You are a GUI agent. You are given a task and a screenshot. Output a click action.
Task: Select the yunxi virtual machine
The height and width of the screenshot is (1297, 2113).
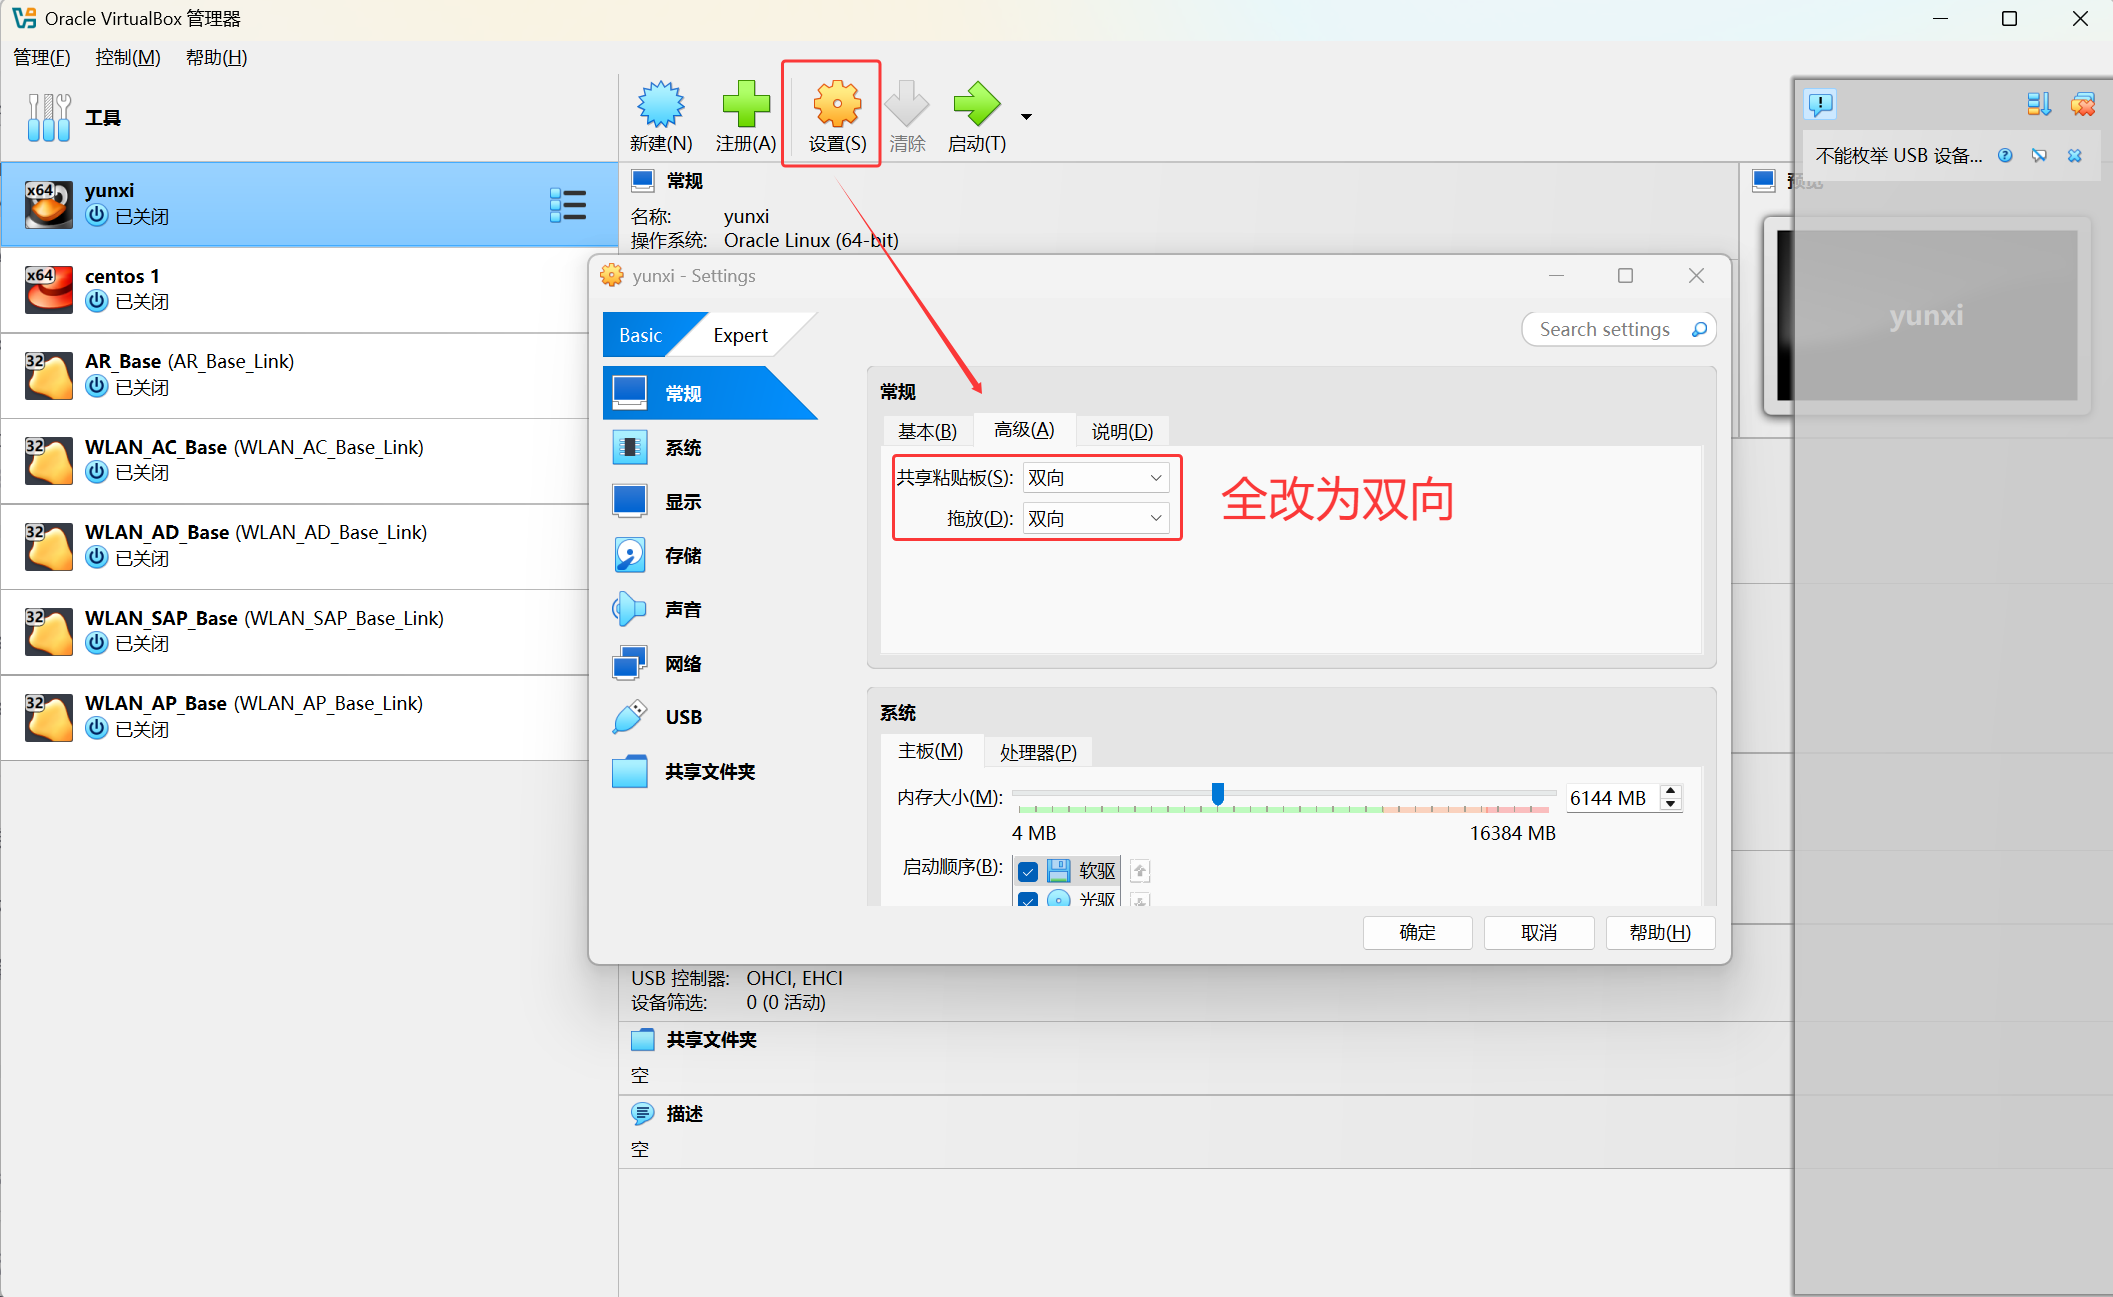310,205
